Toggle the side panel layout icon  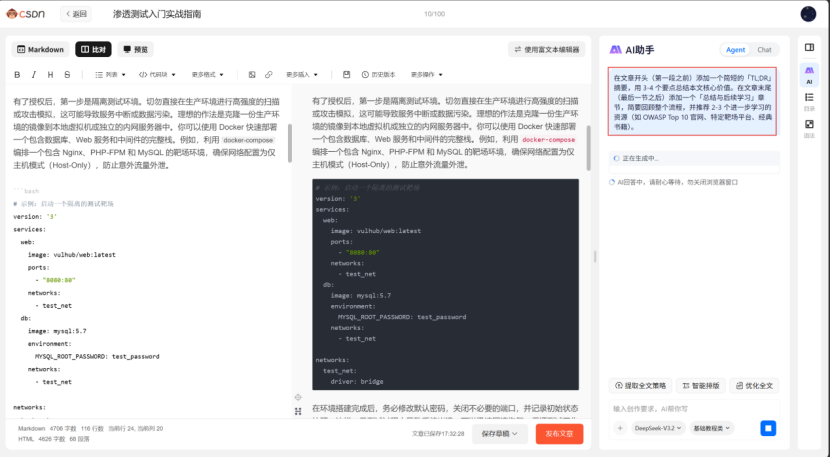click(x=809, y=48)
